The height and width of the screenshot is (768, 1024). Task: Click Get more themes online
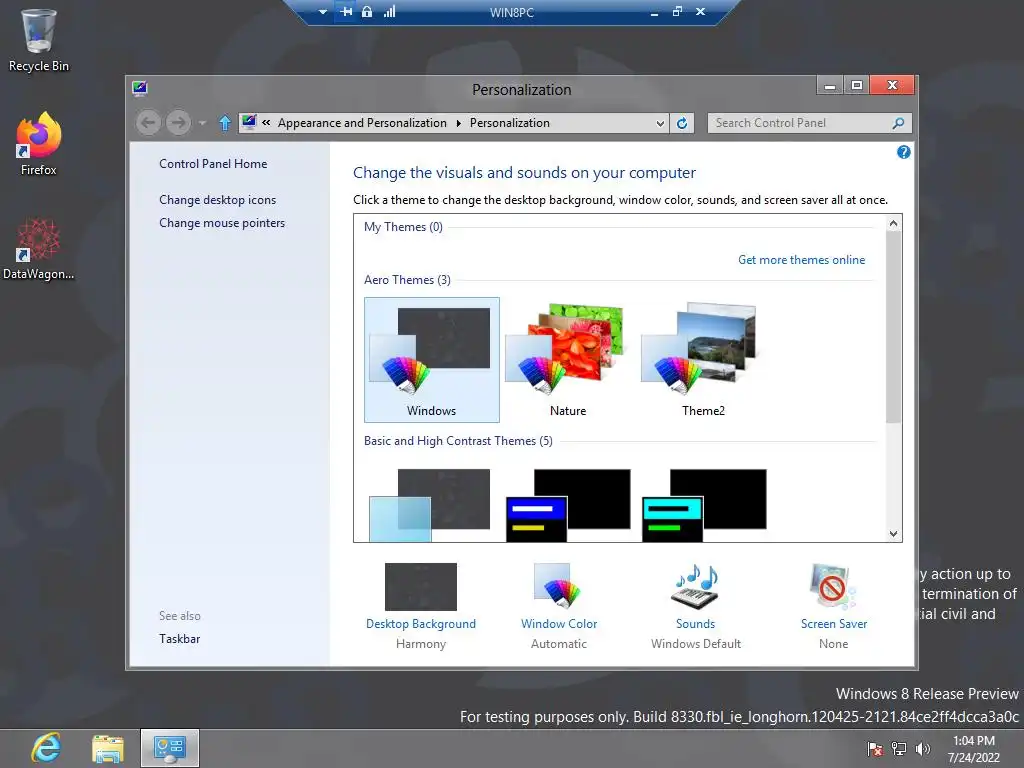[801, 260]
